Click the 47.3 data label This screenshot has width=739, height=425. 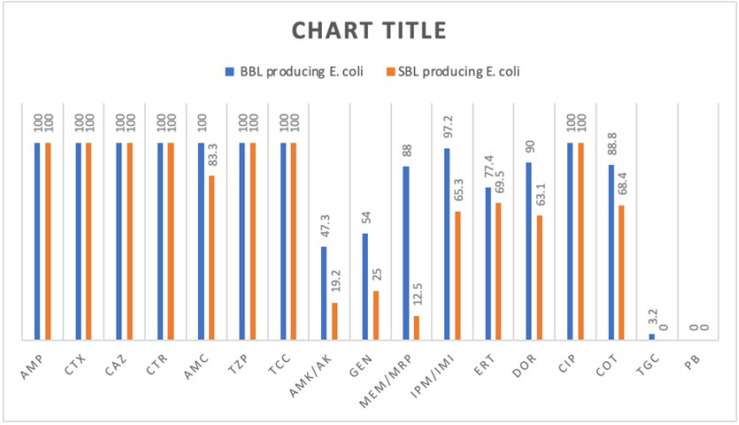point(324,227)
